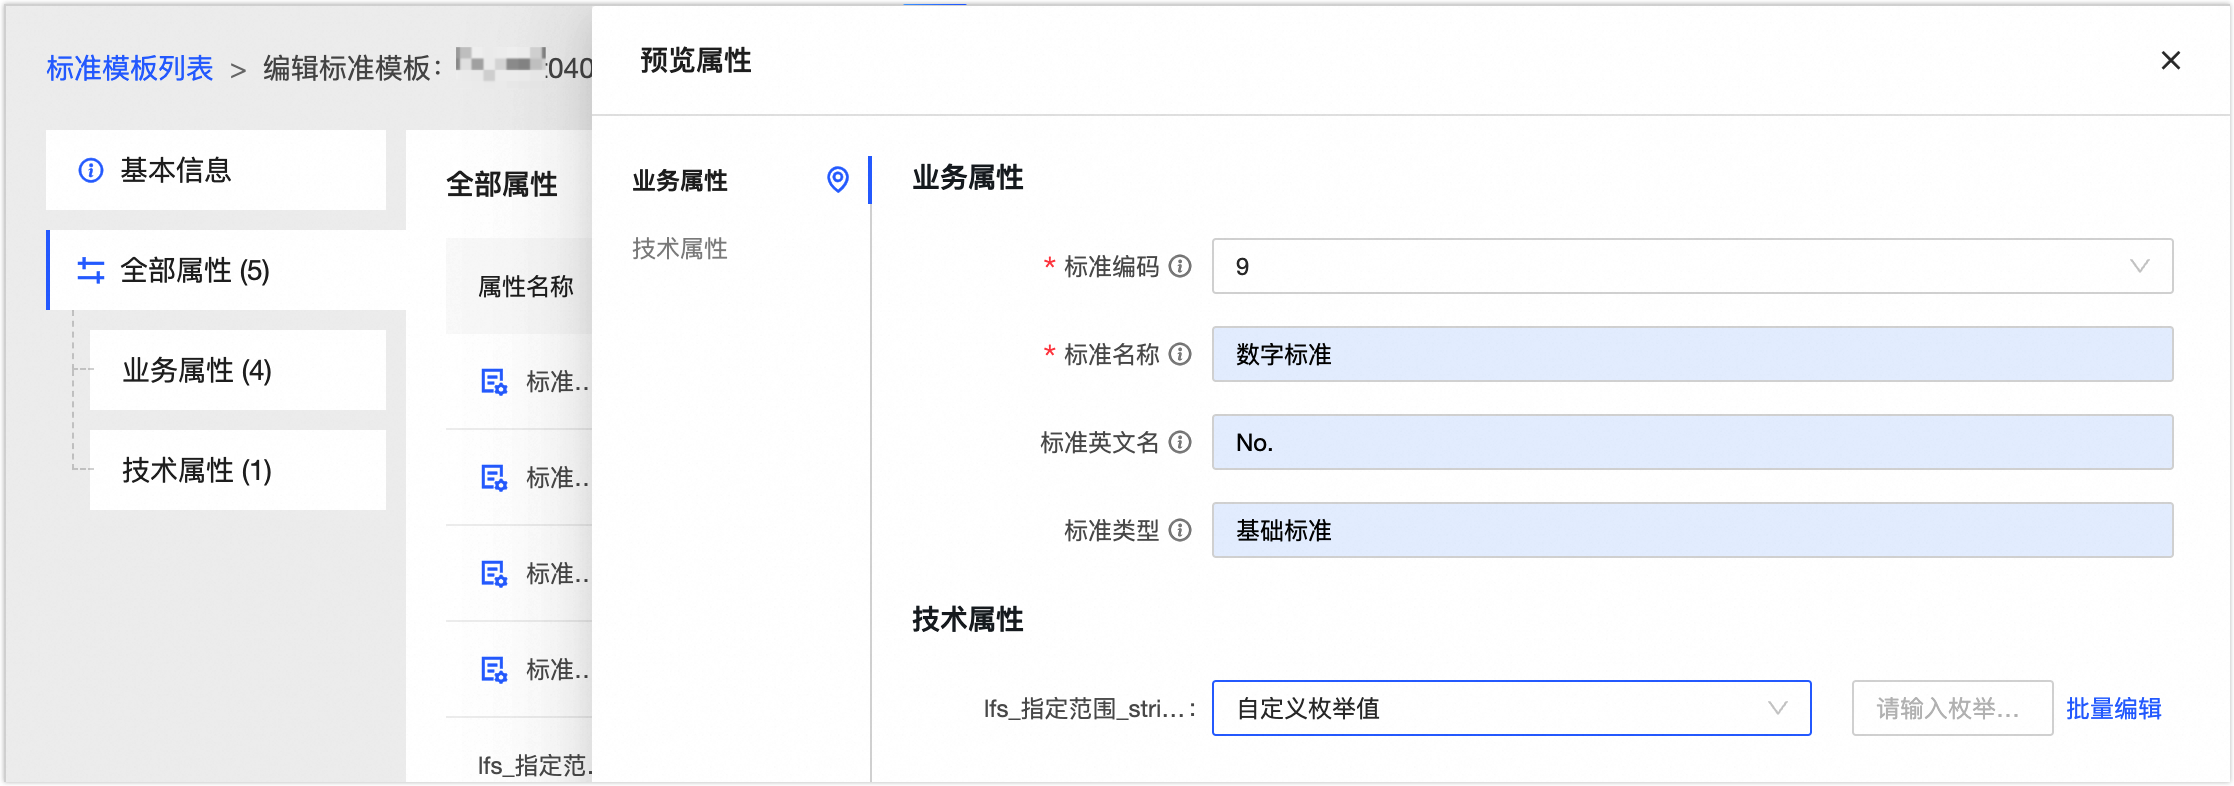Open the 标准编码 dropdown showing 9
This screenshot has height=786, width=2234.
1691,266
